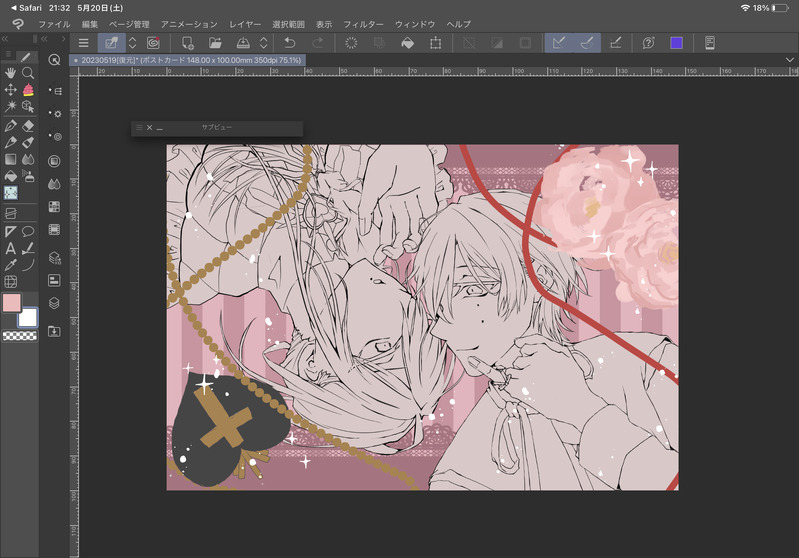Select the transparent checkered color
Viewport: 799px width, 558px height.
tap(20, 336)
